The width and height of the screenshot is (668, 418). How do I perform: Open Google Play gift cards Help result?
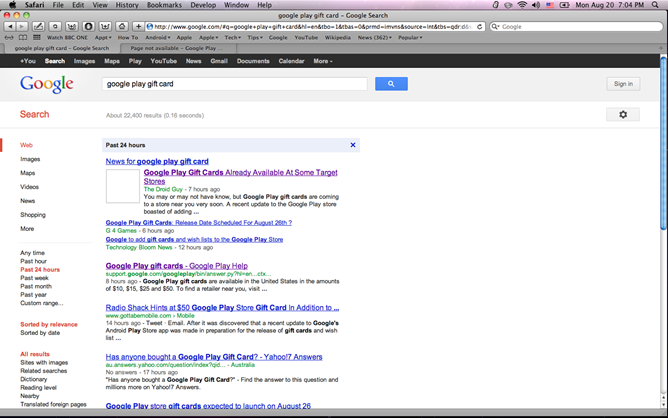(176, 265)
